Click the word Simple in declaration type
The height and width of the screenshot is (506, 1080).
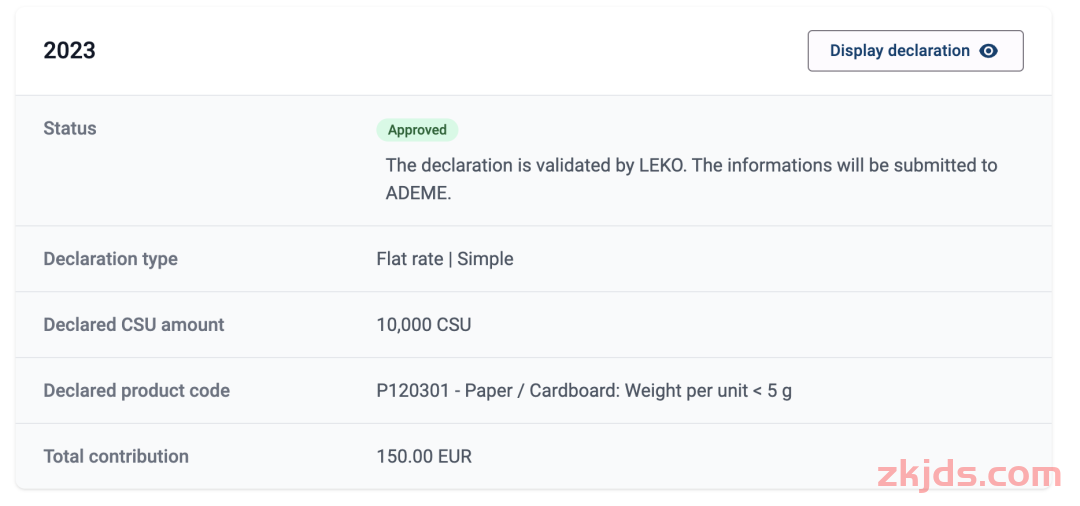click(485, 259)
